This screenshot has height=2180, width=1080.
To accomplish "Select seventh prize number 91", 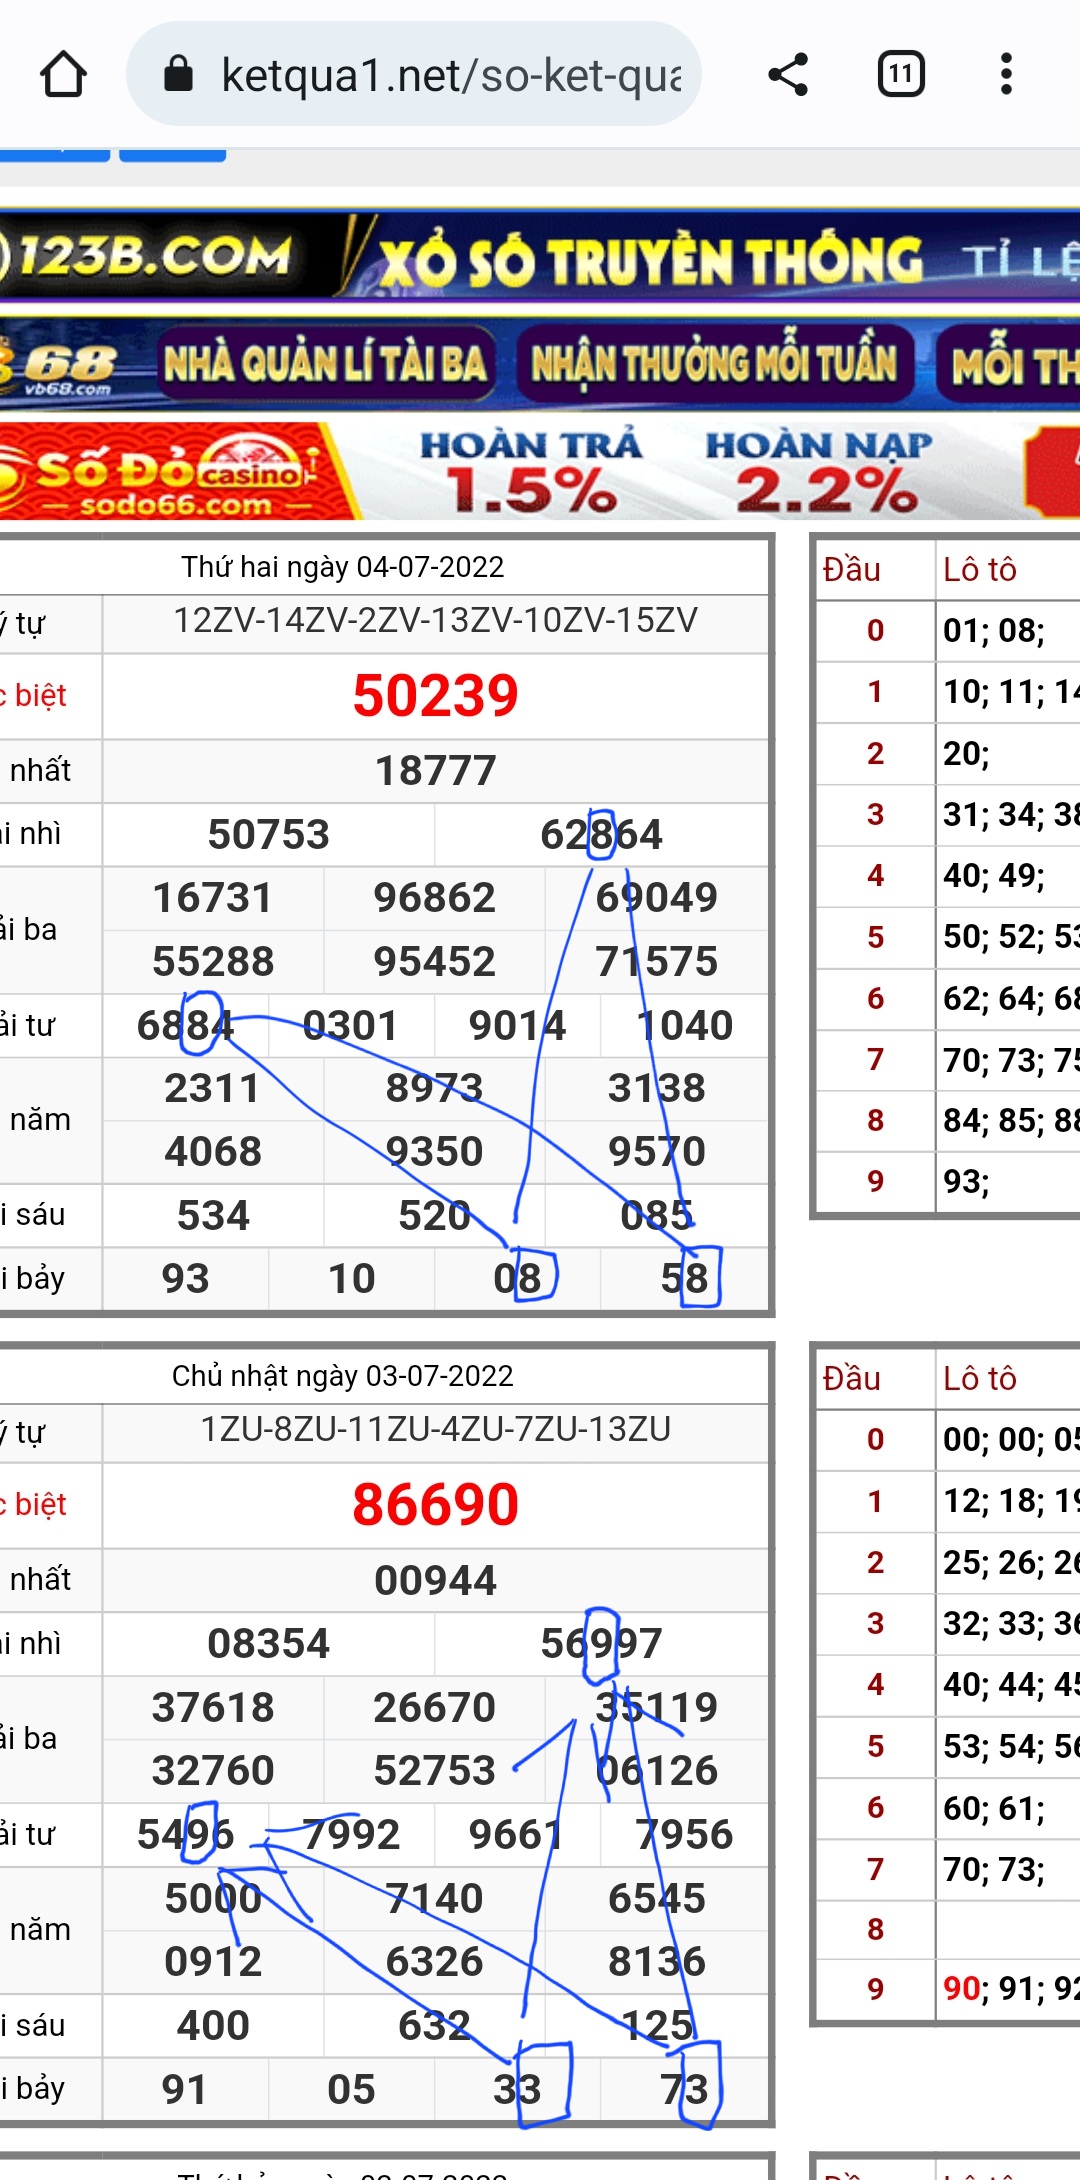I will (186, 2090).
